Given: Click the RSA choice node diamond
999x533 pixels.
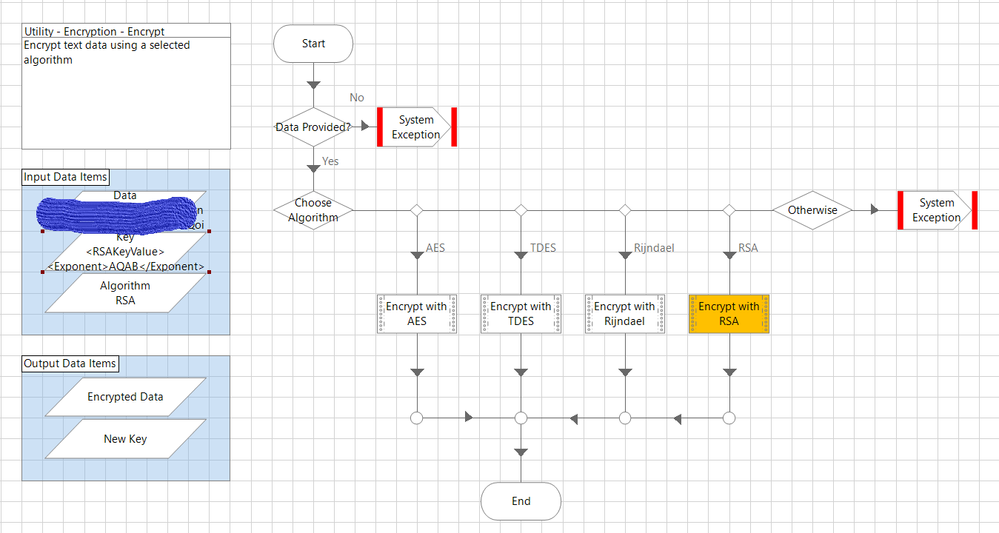Looking at the screenshot, I should pyautogui.click(x=729, y=210).
